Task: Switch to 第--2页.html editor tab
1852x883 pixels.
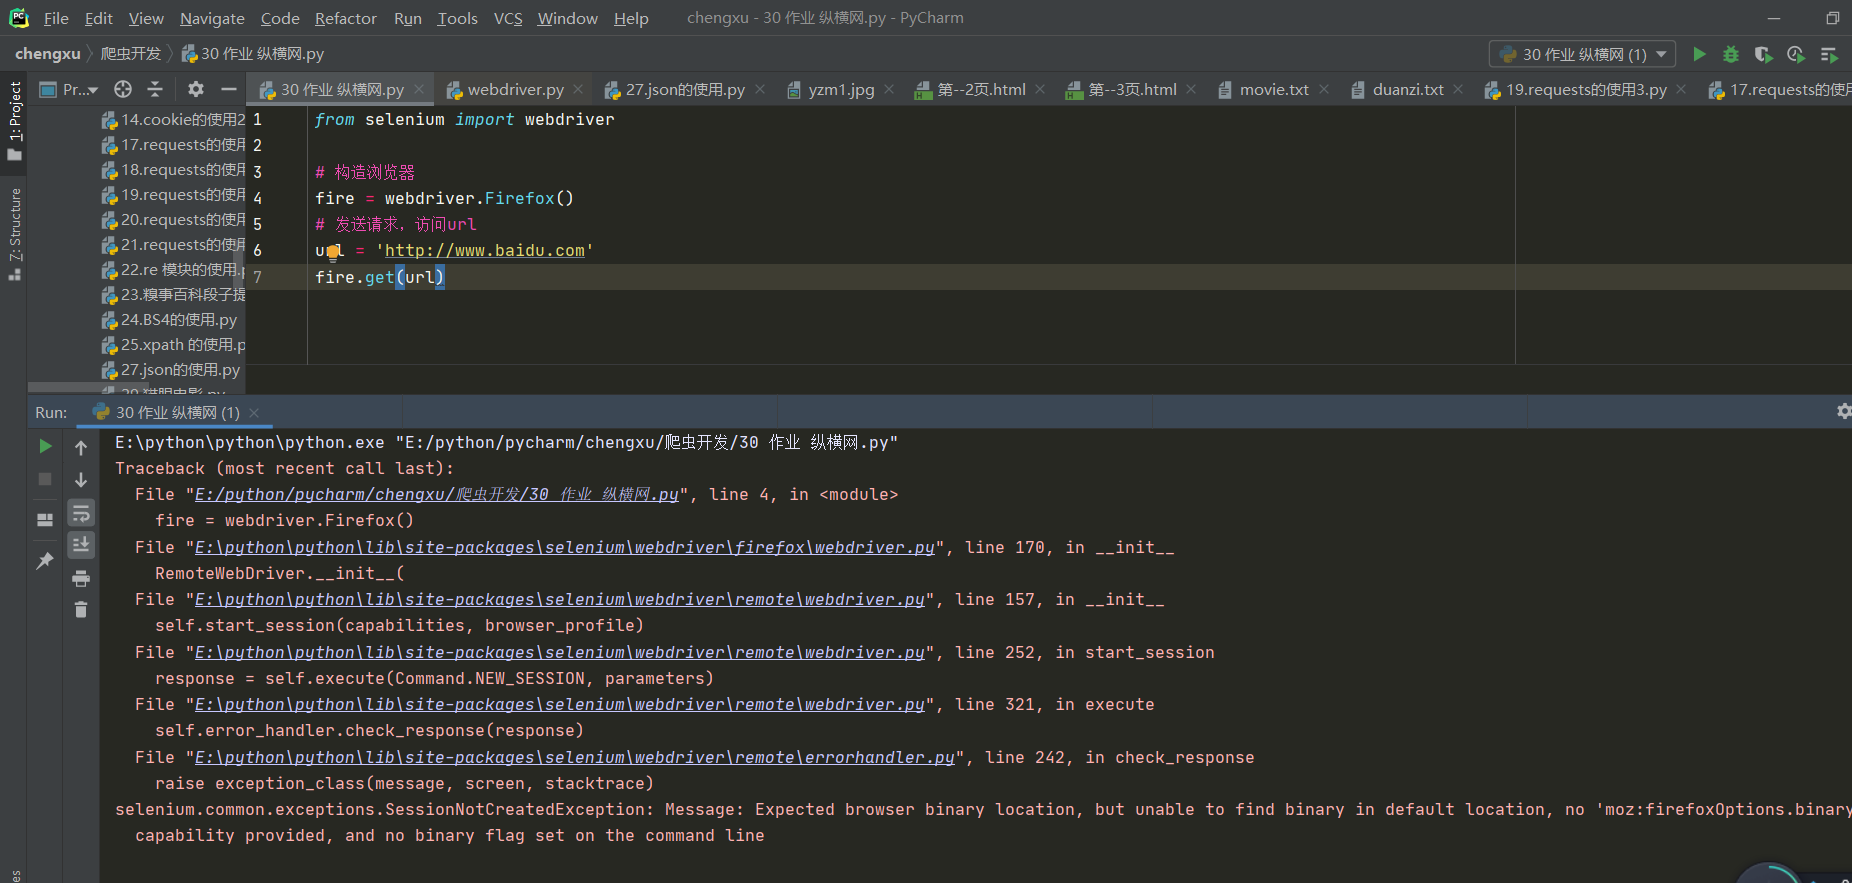Action: 980,89
